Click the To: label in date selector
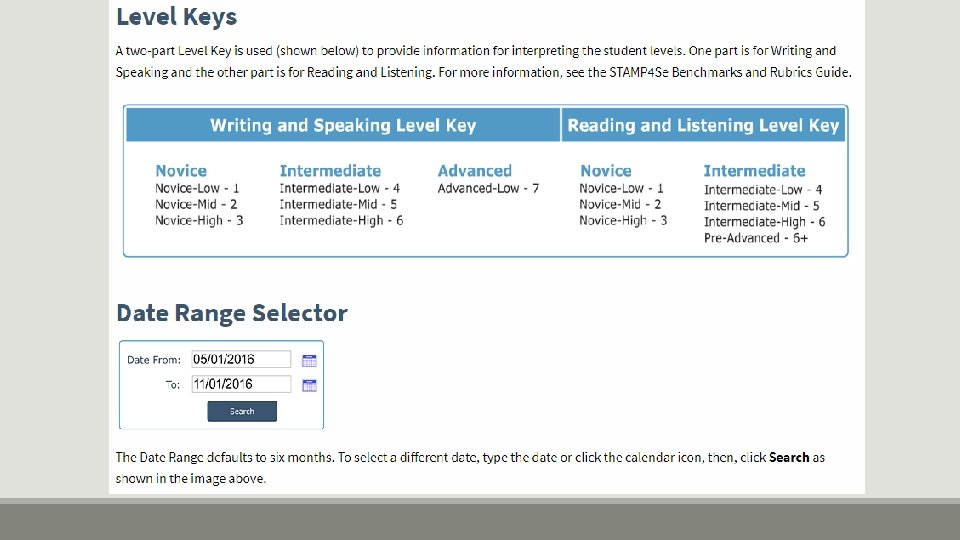960x540 pixels. [173, 384]
